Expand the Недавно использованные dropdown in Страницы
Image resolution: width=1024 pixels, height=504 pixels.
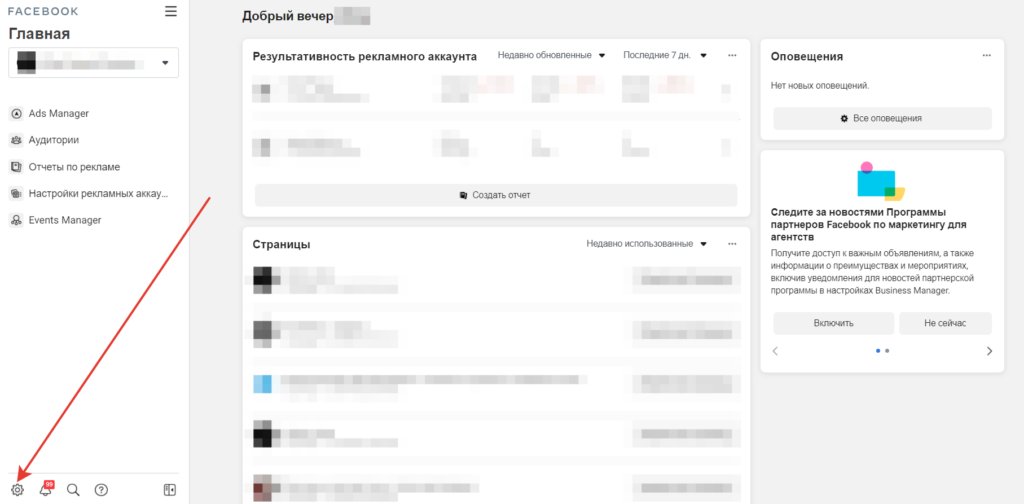click(647, 244)
